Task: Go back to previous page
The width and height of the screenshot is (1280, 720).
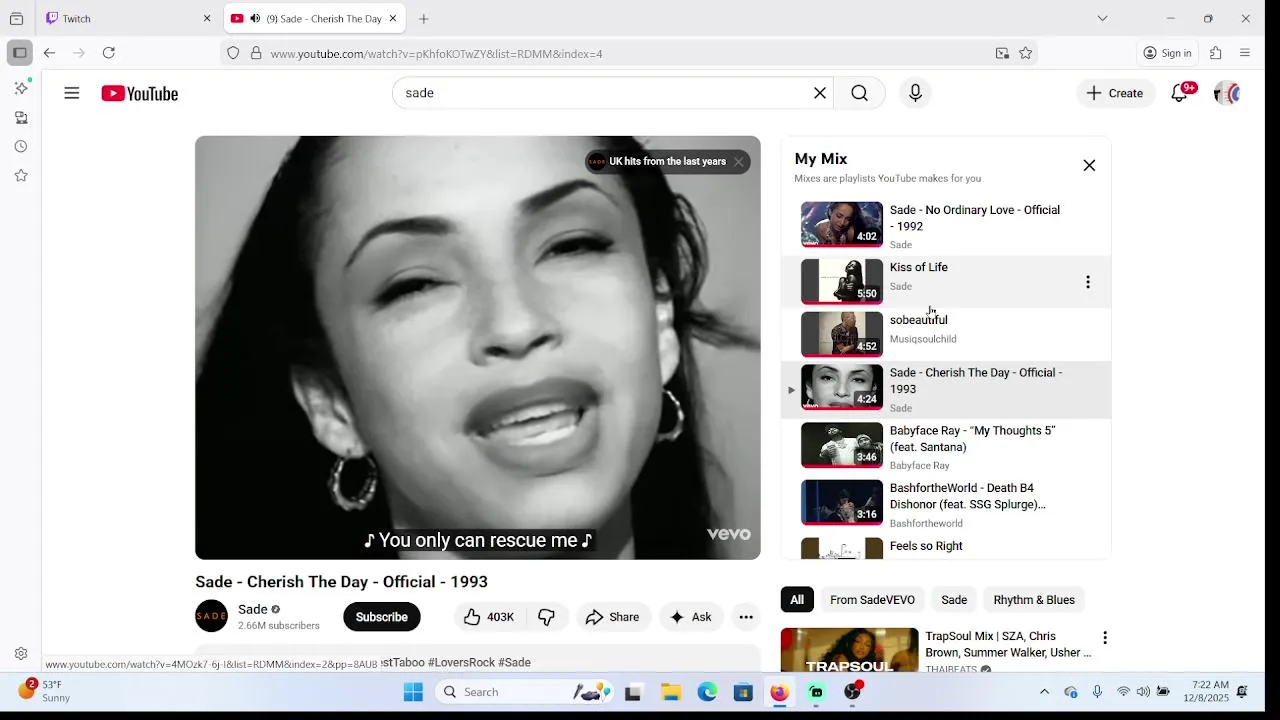Action: (x=49, y=53)
